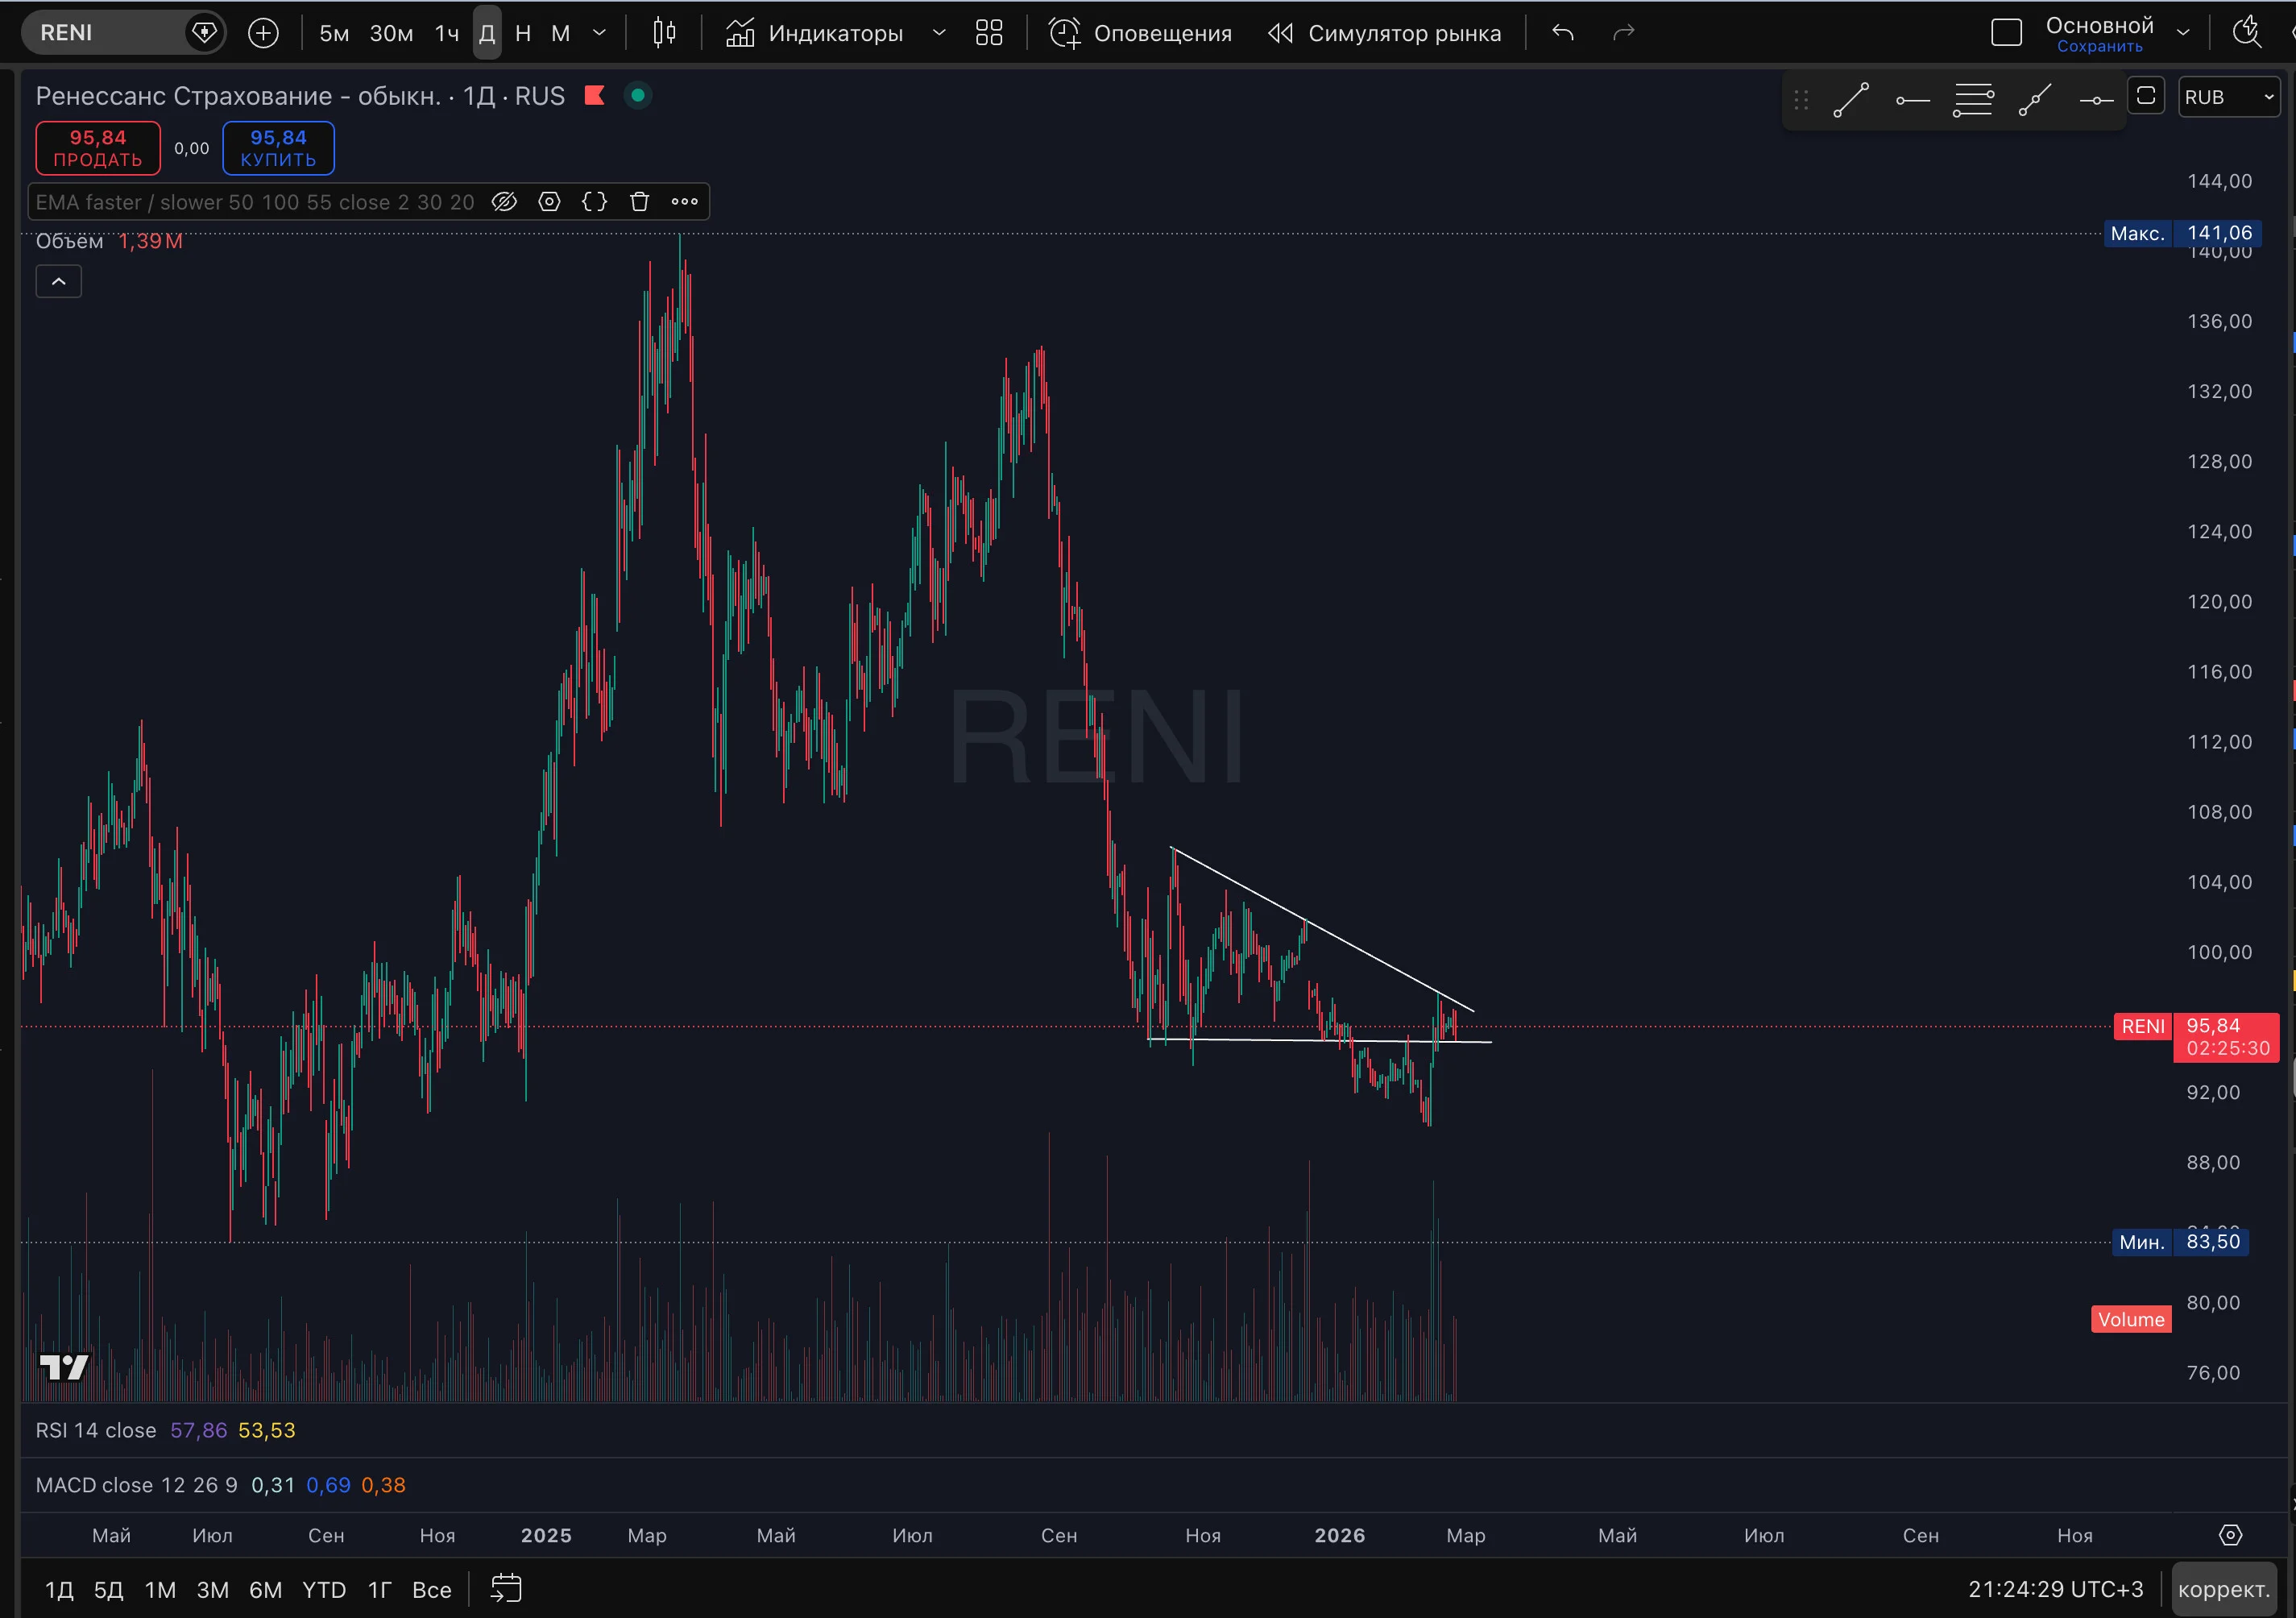
Task: Redo the chart action
Action: pos(1624,33)
